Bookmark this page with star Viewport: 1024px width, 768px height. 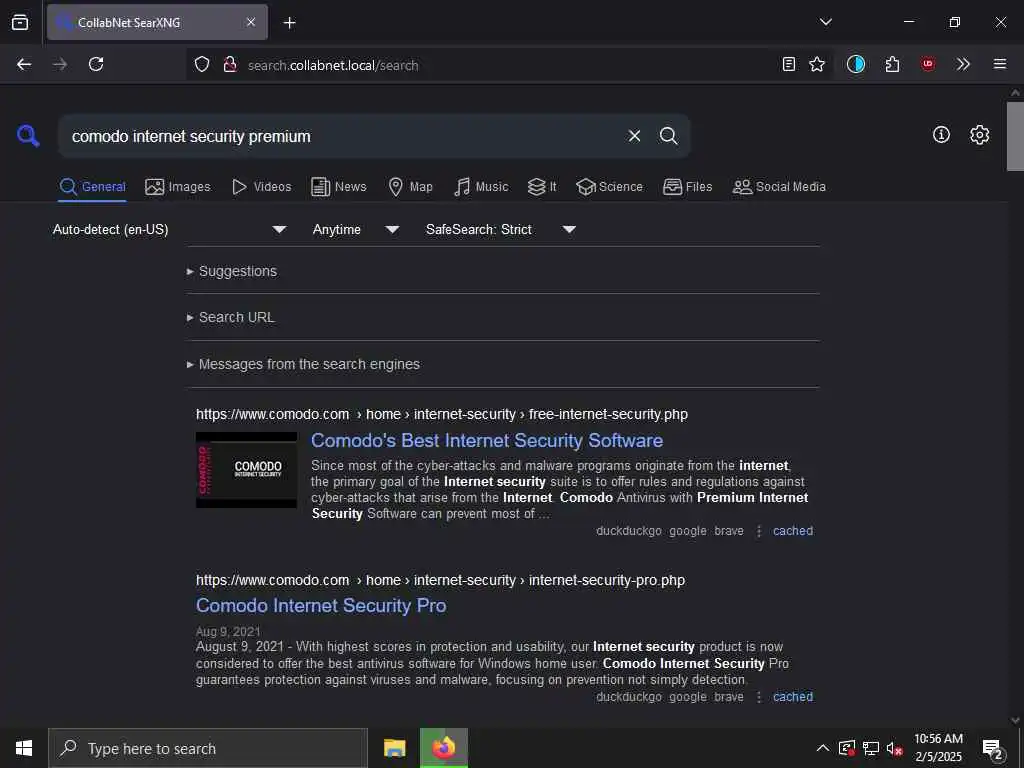pyautogui.click(x=817, y=64)
